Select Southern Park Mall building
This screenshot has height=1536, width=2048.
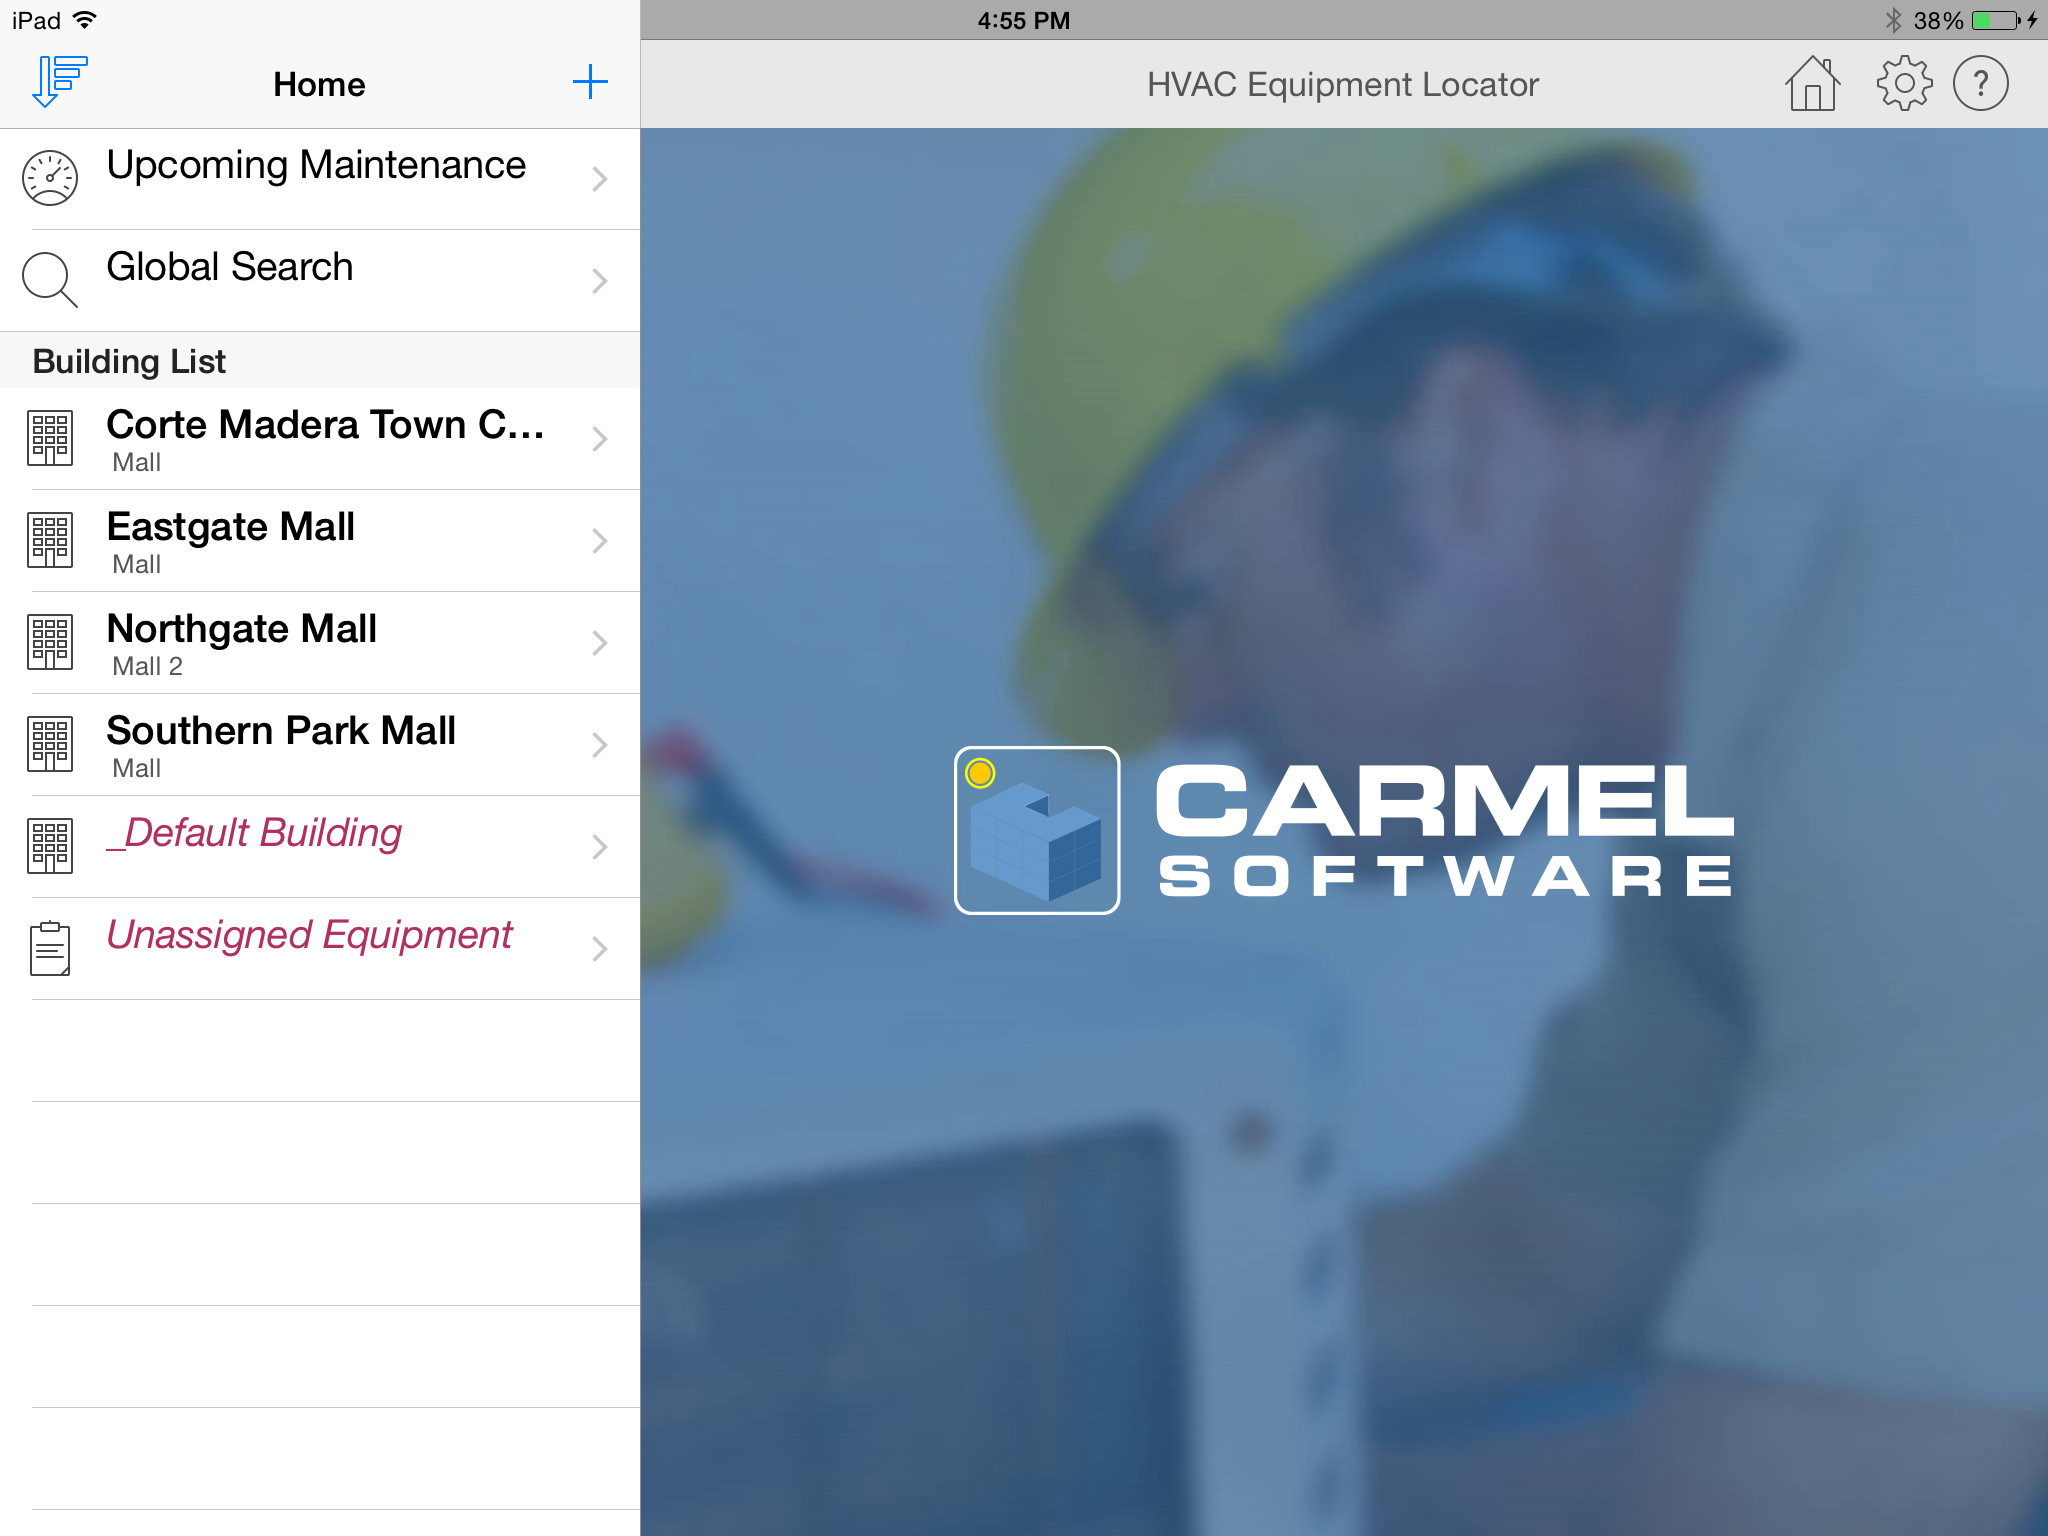point(320,745)
